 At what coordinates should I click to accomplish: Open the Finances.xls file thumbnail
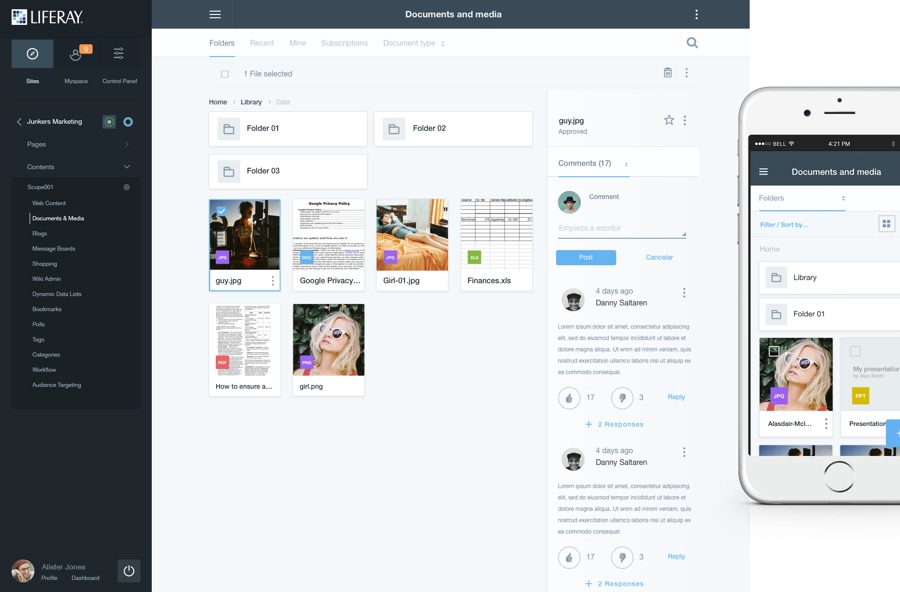pos(496,235)
